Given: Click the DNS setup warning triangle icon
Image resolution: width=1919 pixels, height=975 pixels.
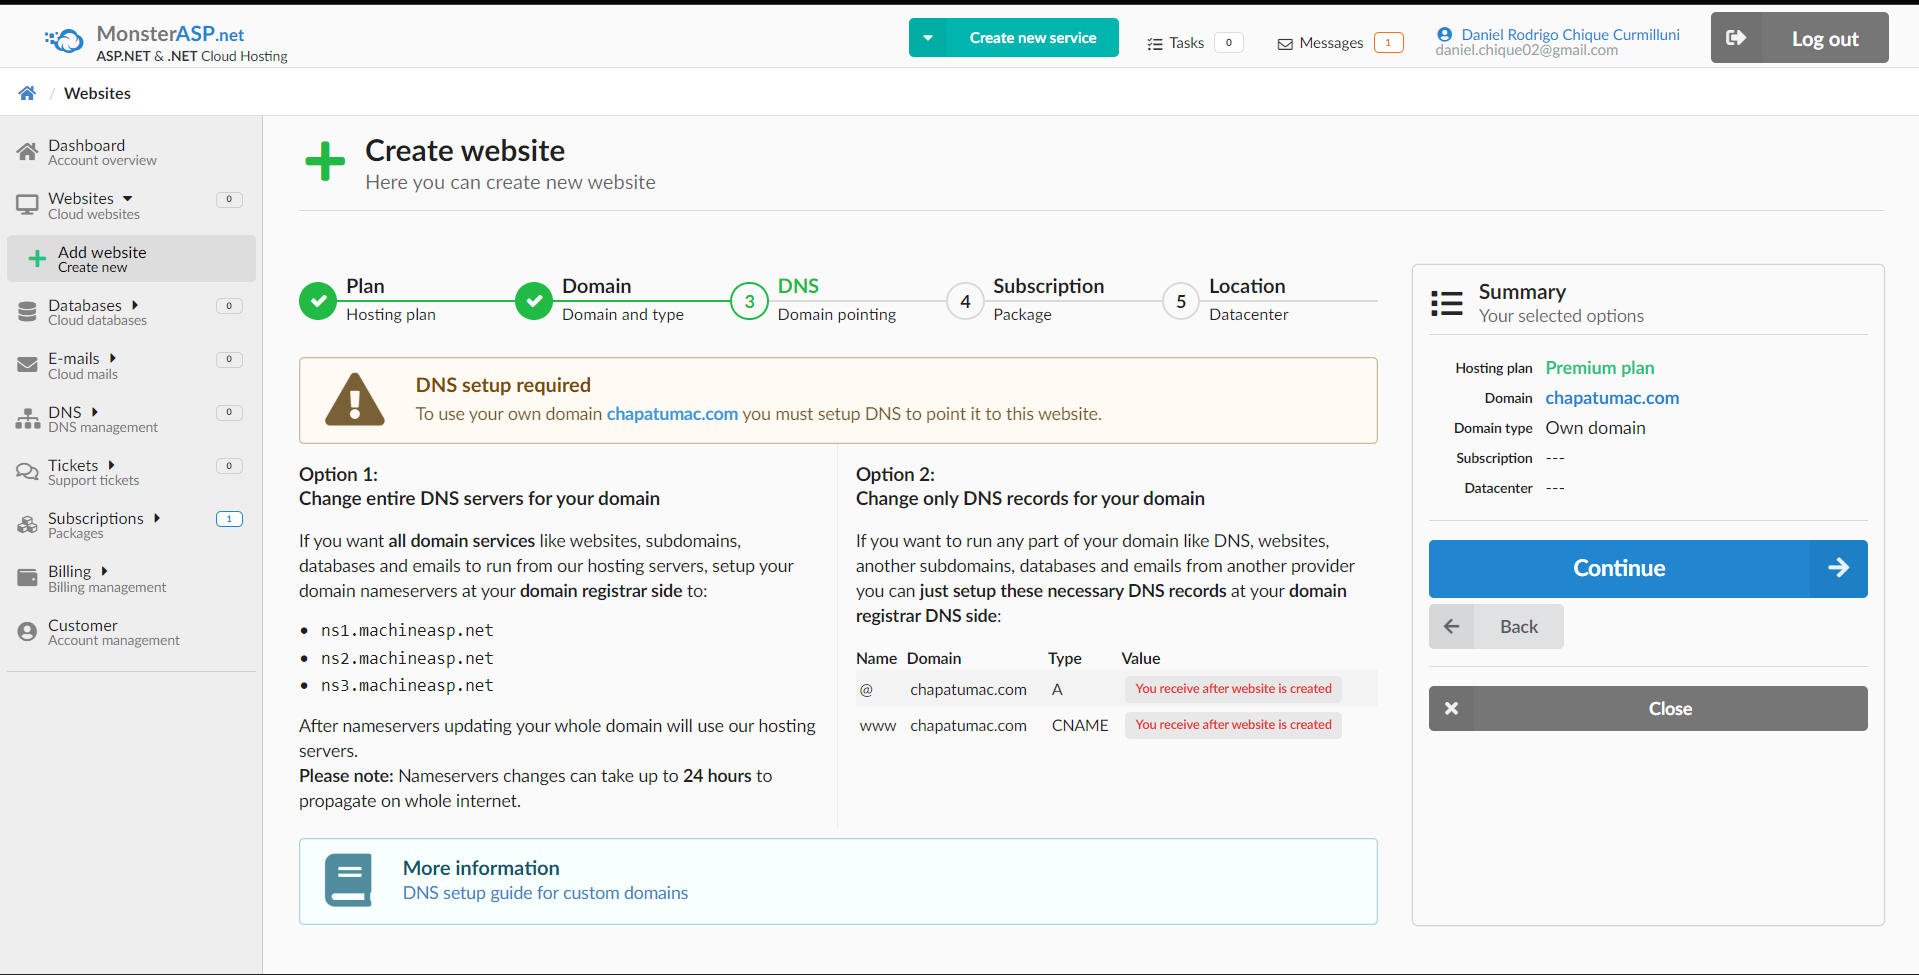Looking at the screenshot, I should coord(355,400).
